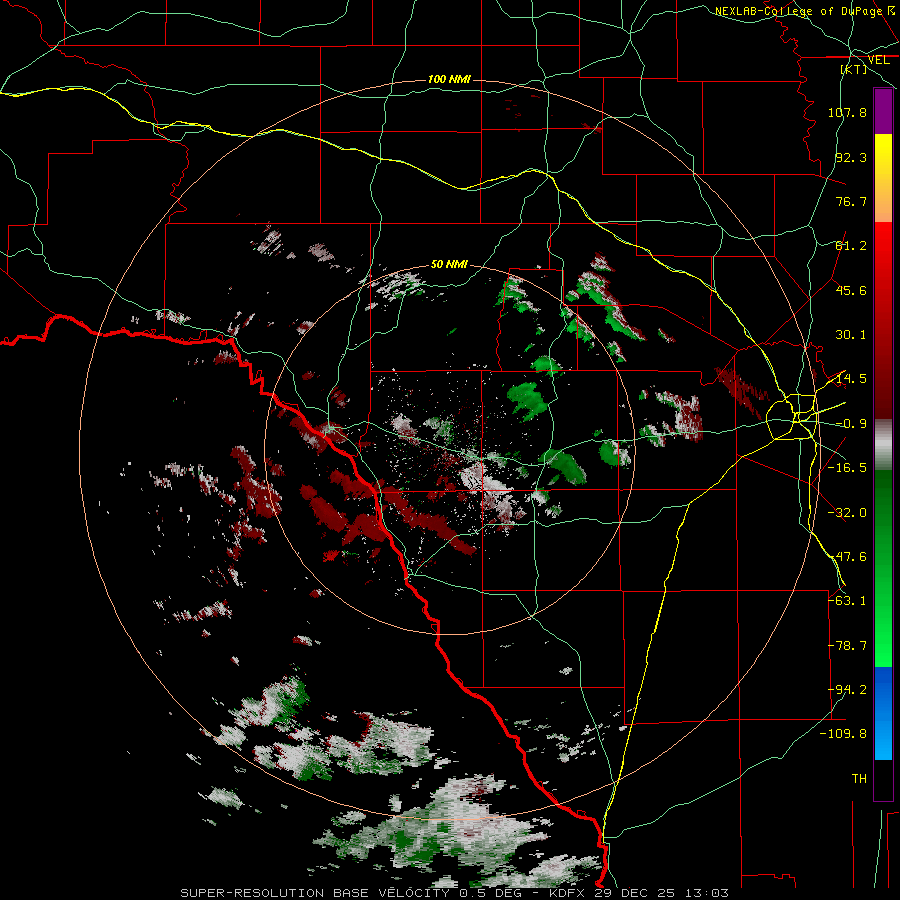Click the 30.1 legend value
This screenshot has width=900, height=900.
click(x=851, y=335)
